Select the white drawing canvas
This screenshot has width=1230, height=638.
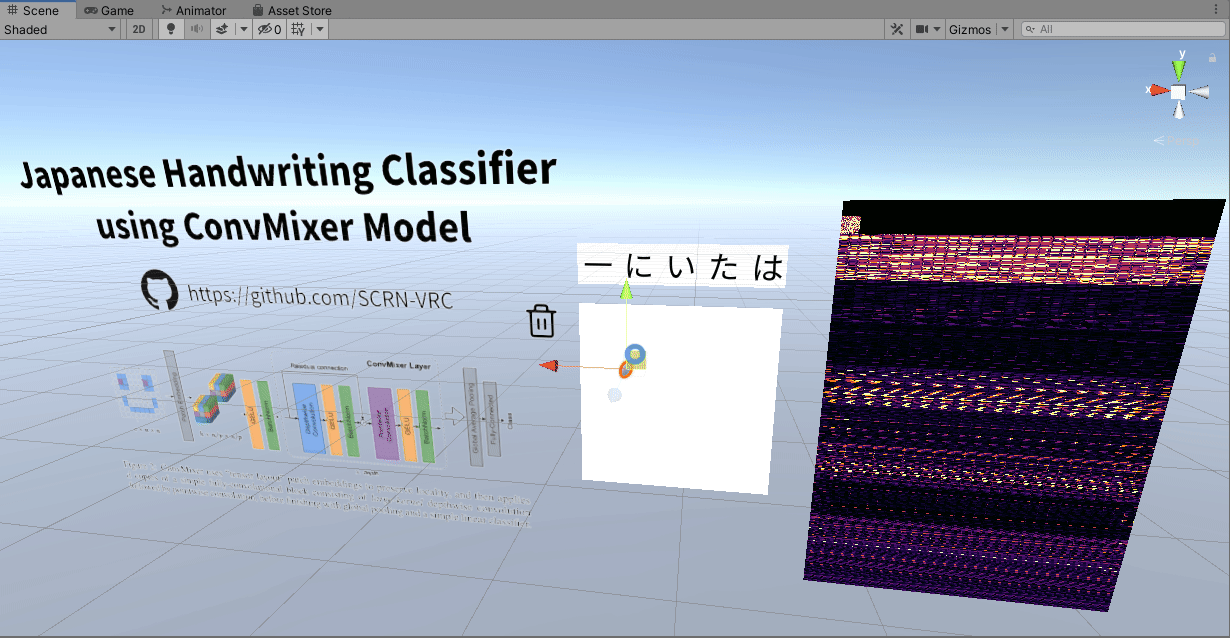point(681,399)
